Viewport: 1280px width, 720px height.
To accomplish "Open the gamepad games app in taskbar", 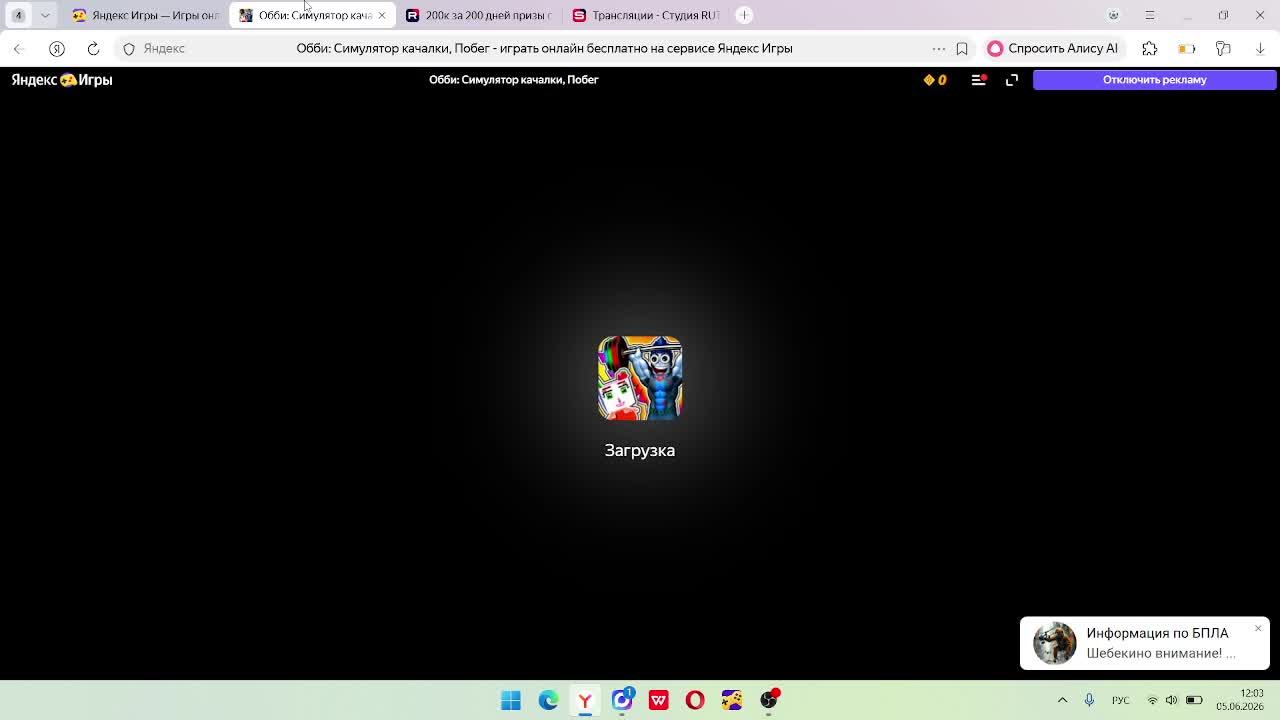I will (x=732, y=700).
